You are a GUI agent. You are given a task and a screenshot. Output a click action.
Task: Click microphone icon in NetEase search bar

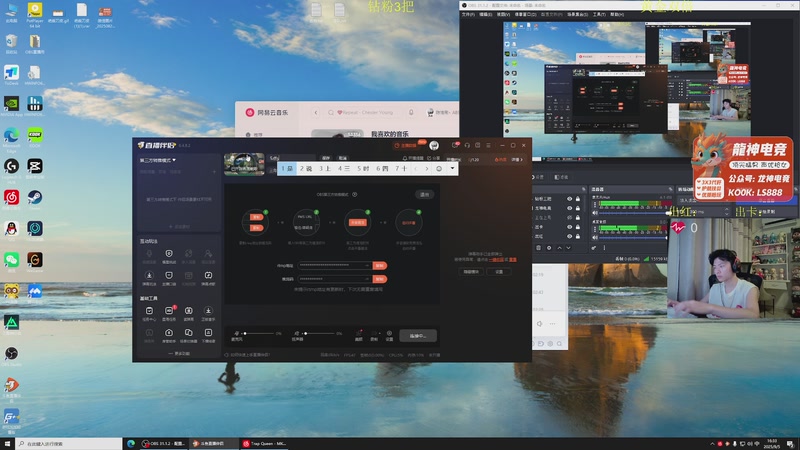411,112
